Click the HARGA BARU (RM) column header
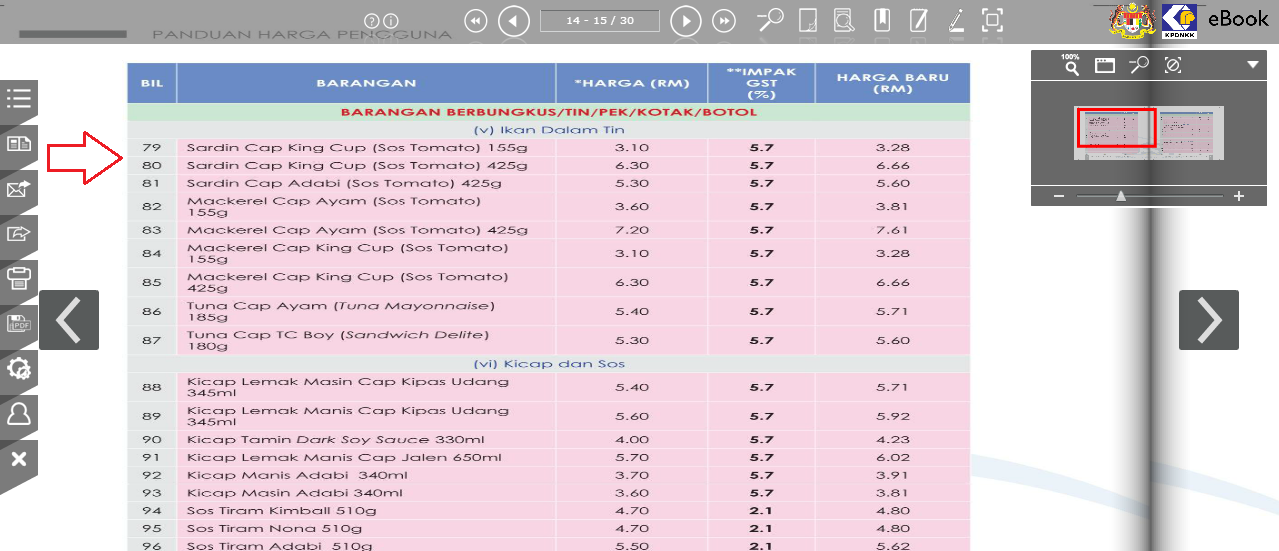1279x551 pixels. click(x=892, y=83)
